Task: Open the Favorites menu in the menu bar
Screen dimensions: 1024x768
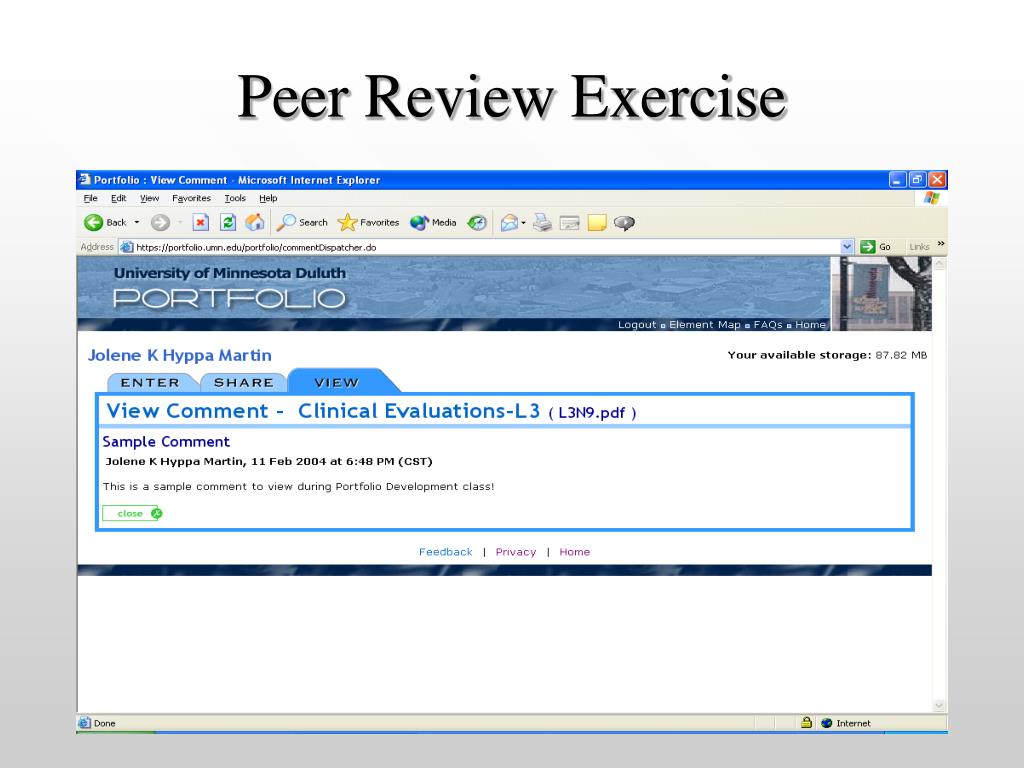Action: [x=191, y=198]
